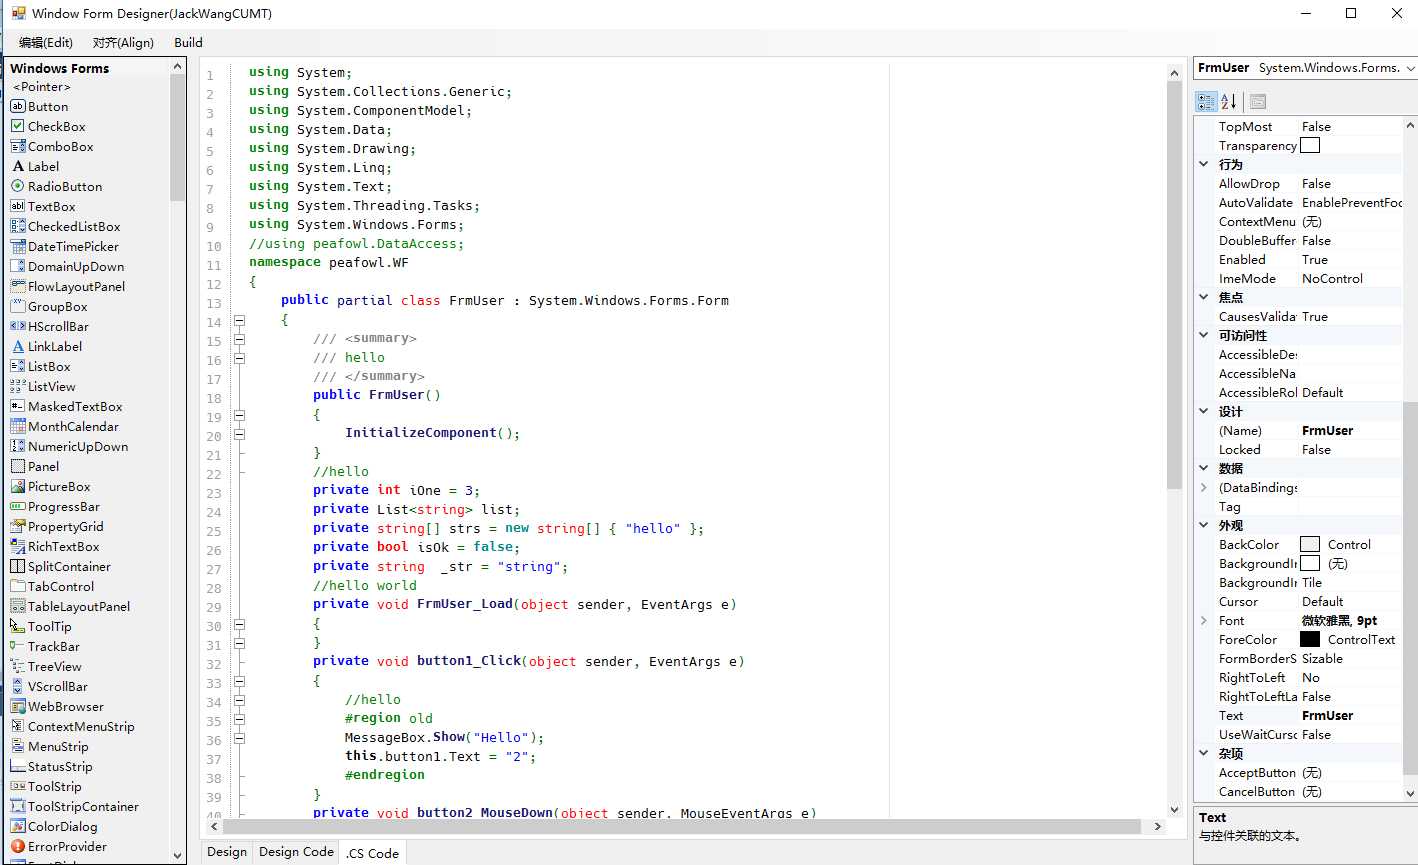Collapse the 数据 property category
The image size is (1418, 865).
tap(1204, 468)
